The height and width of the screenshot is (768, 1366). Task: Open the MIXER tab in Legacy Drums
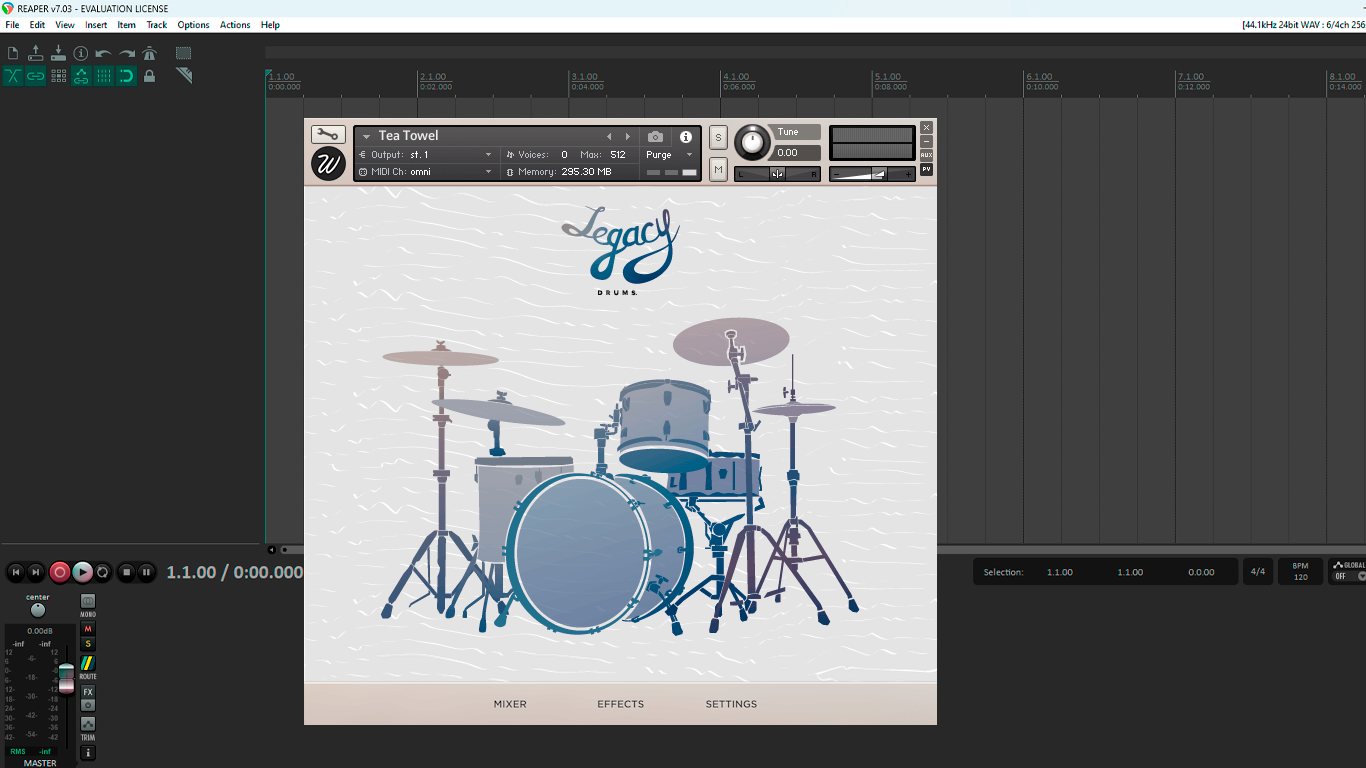point(510,704)
